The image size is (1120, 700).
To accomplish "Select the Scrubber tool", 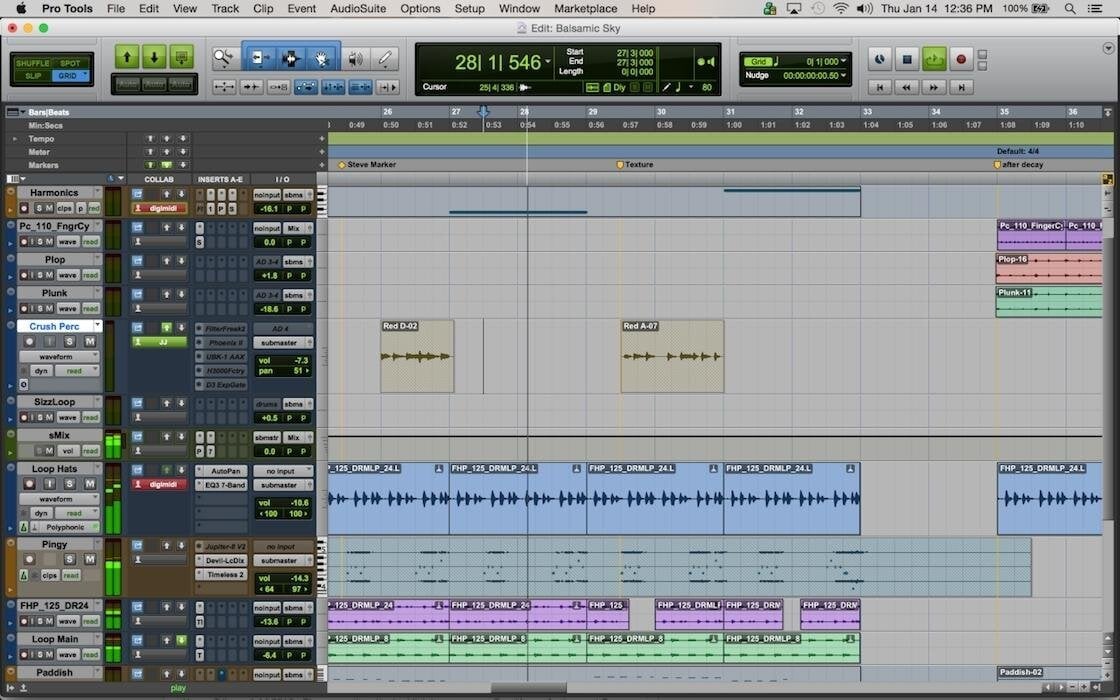I will [x=356, y=58].
